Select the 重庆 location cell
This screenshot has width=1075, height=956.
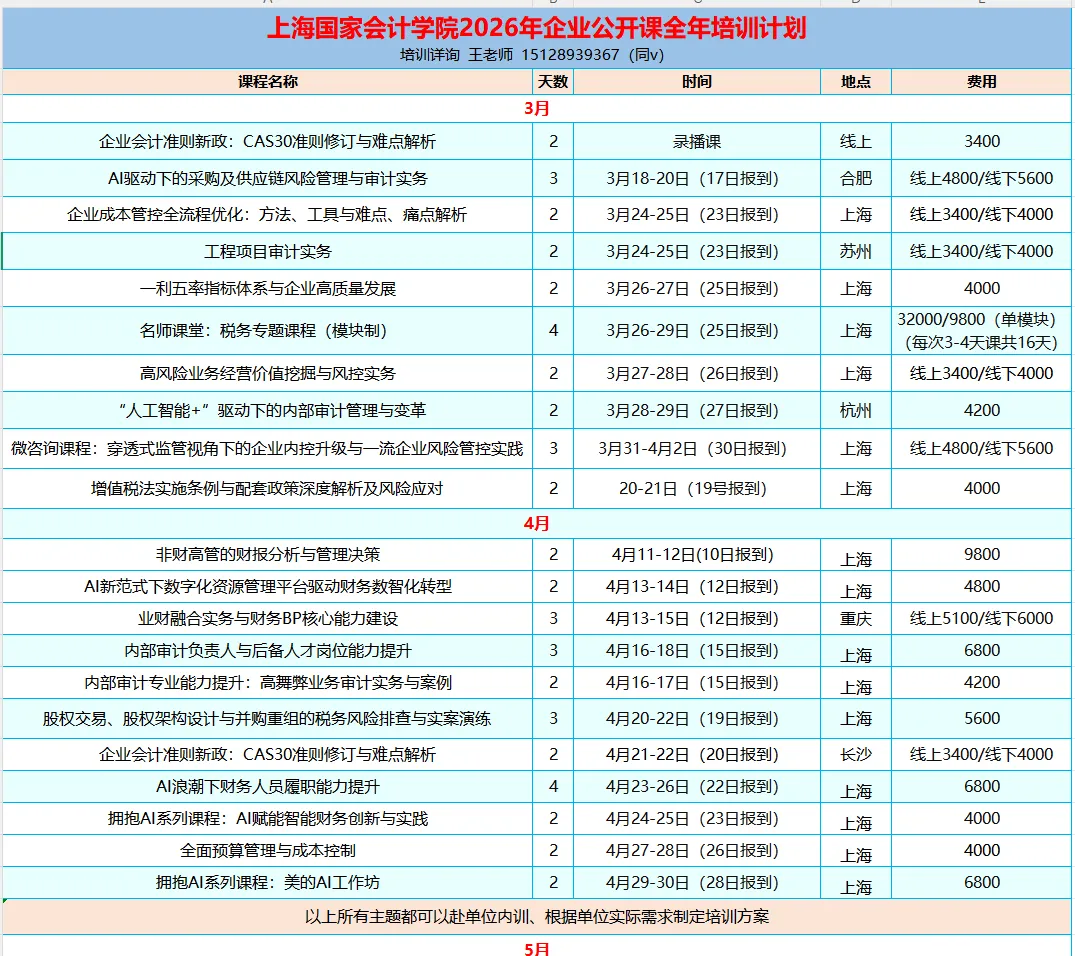pos(856,619)
